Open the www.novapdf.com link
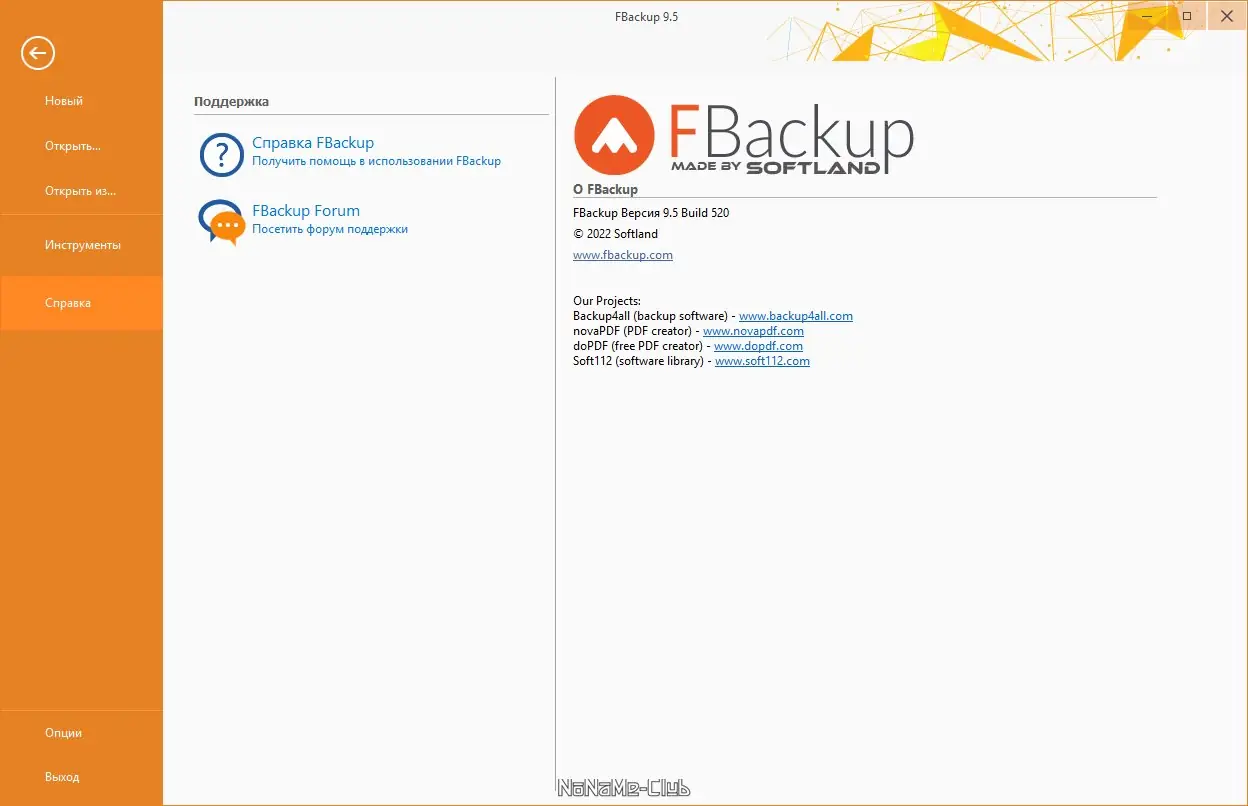Image resolution: width=1248 pixels, height=806 pixels. point(753,331)
